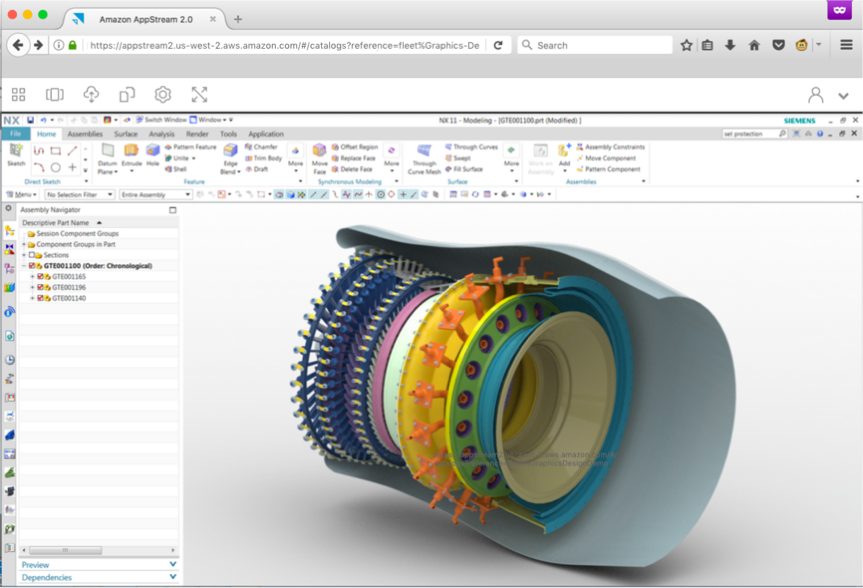Select the sketch Rectangle tool
Viewport: 863px width, 588px height.
(x=56, y=150)
